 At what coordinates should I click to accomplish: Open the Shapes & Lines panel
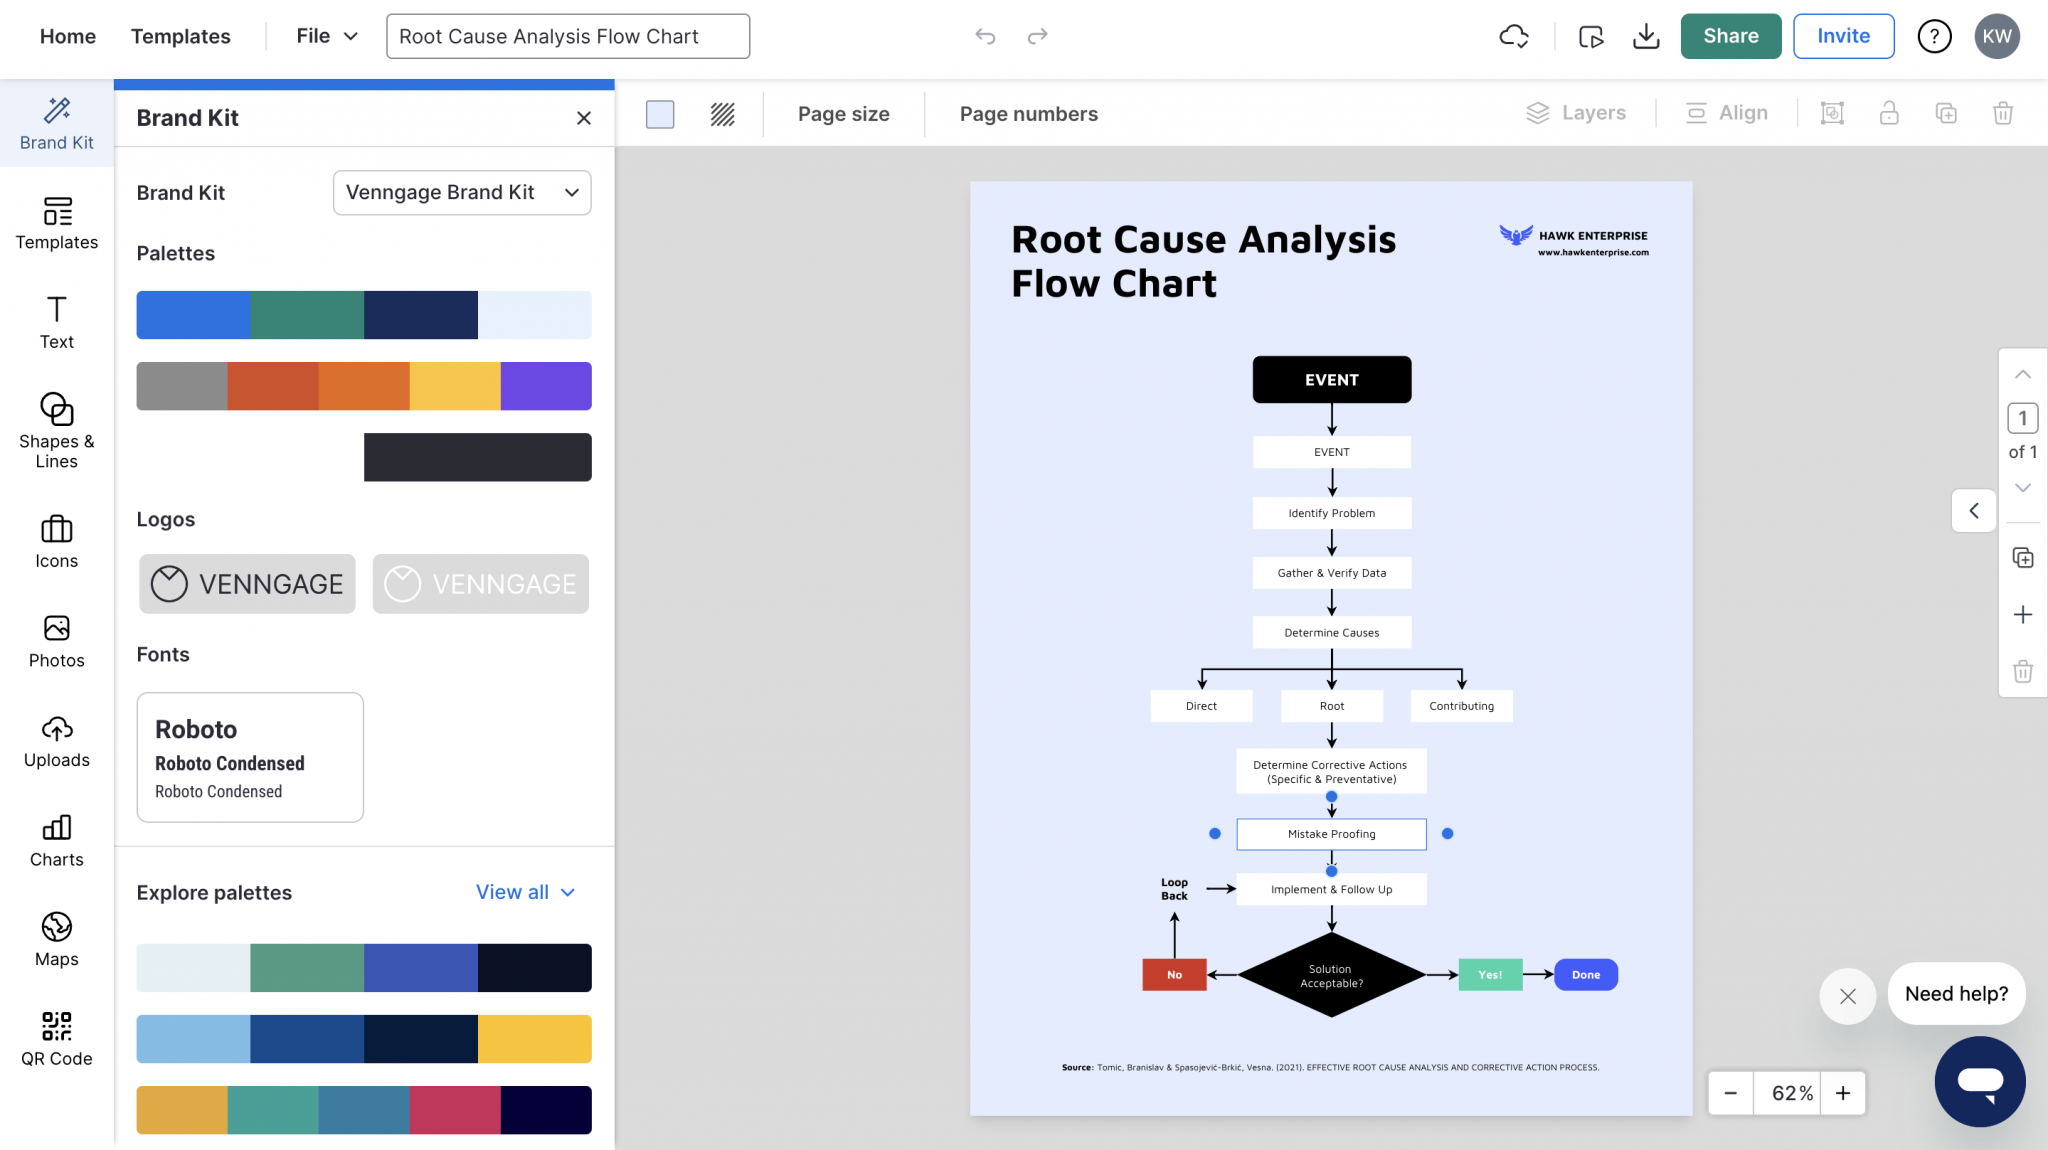[x=56, y=430]
